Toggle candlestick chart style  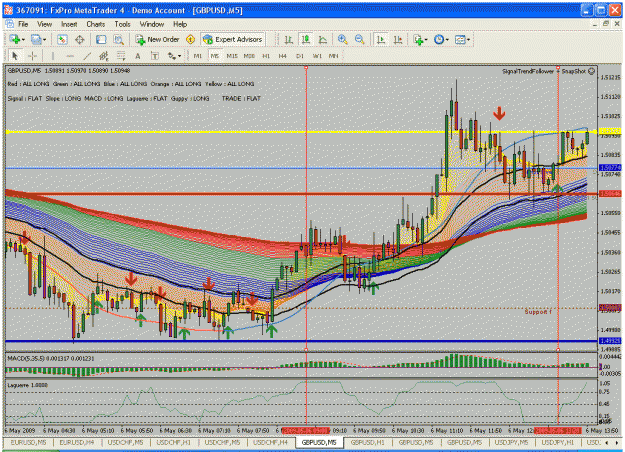tap(306, 39)
